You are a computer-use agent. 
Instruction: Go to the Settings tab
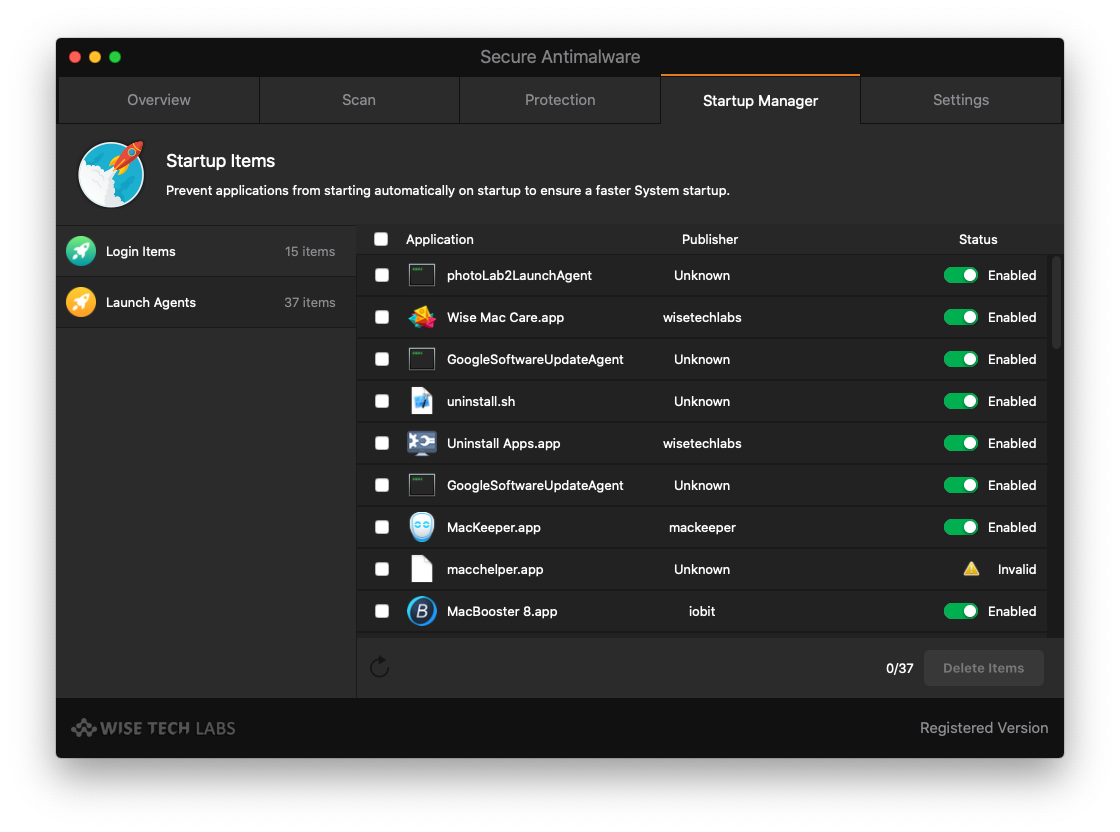pyautogui.click(x=961, y=100)
